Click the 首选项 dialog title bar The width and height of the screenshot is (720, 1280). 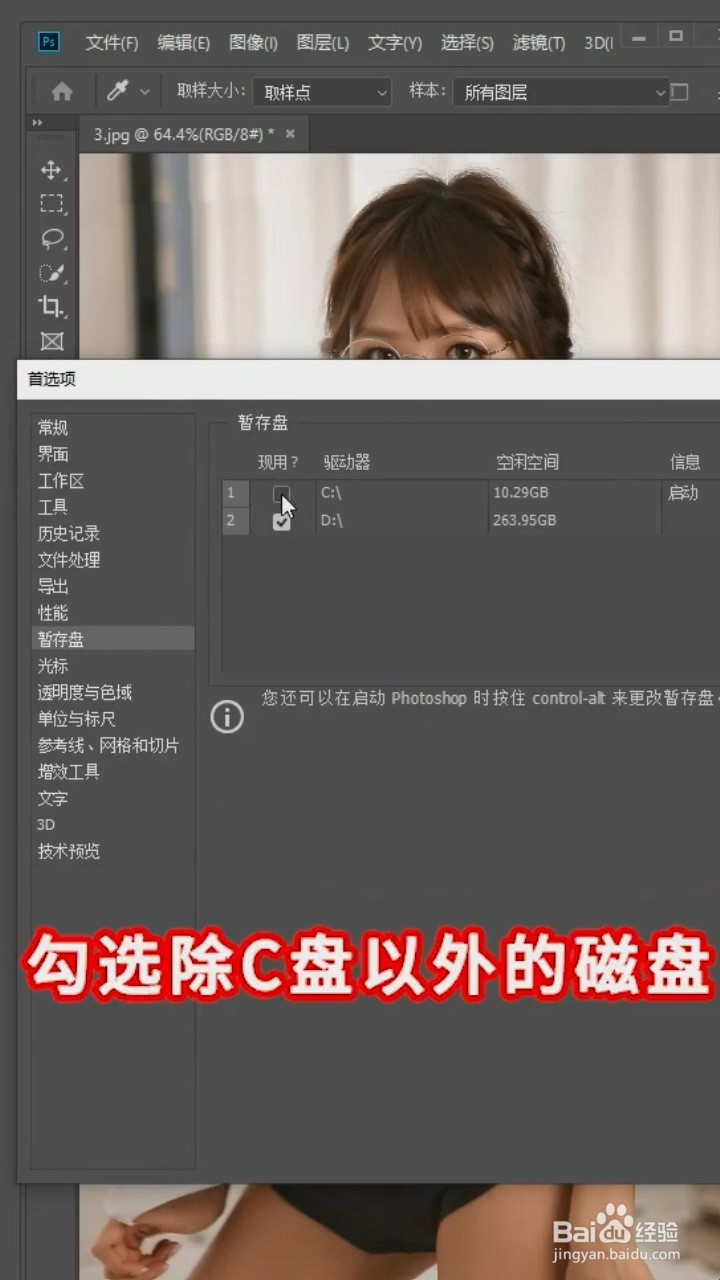tap(368, 379)
